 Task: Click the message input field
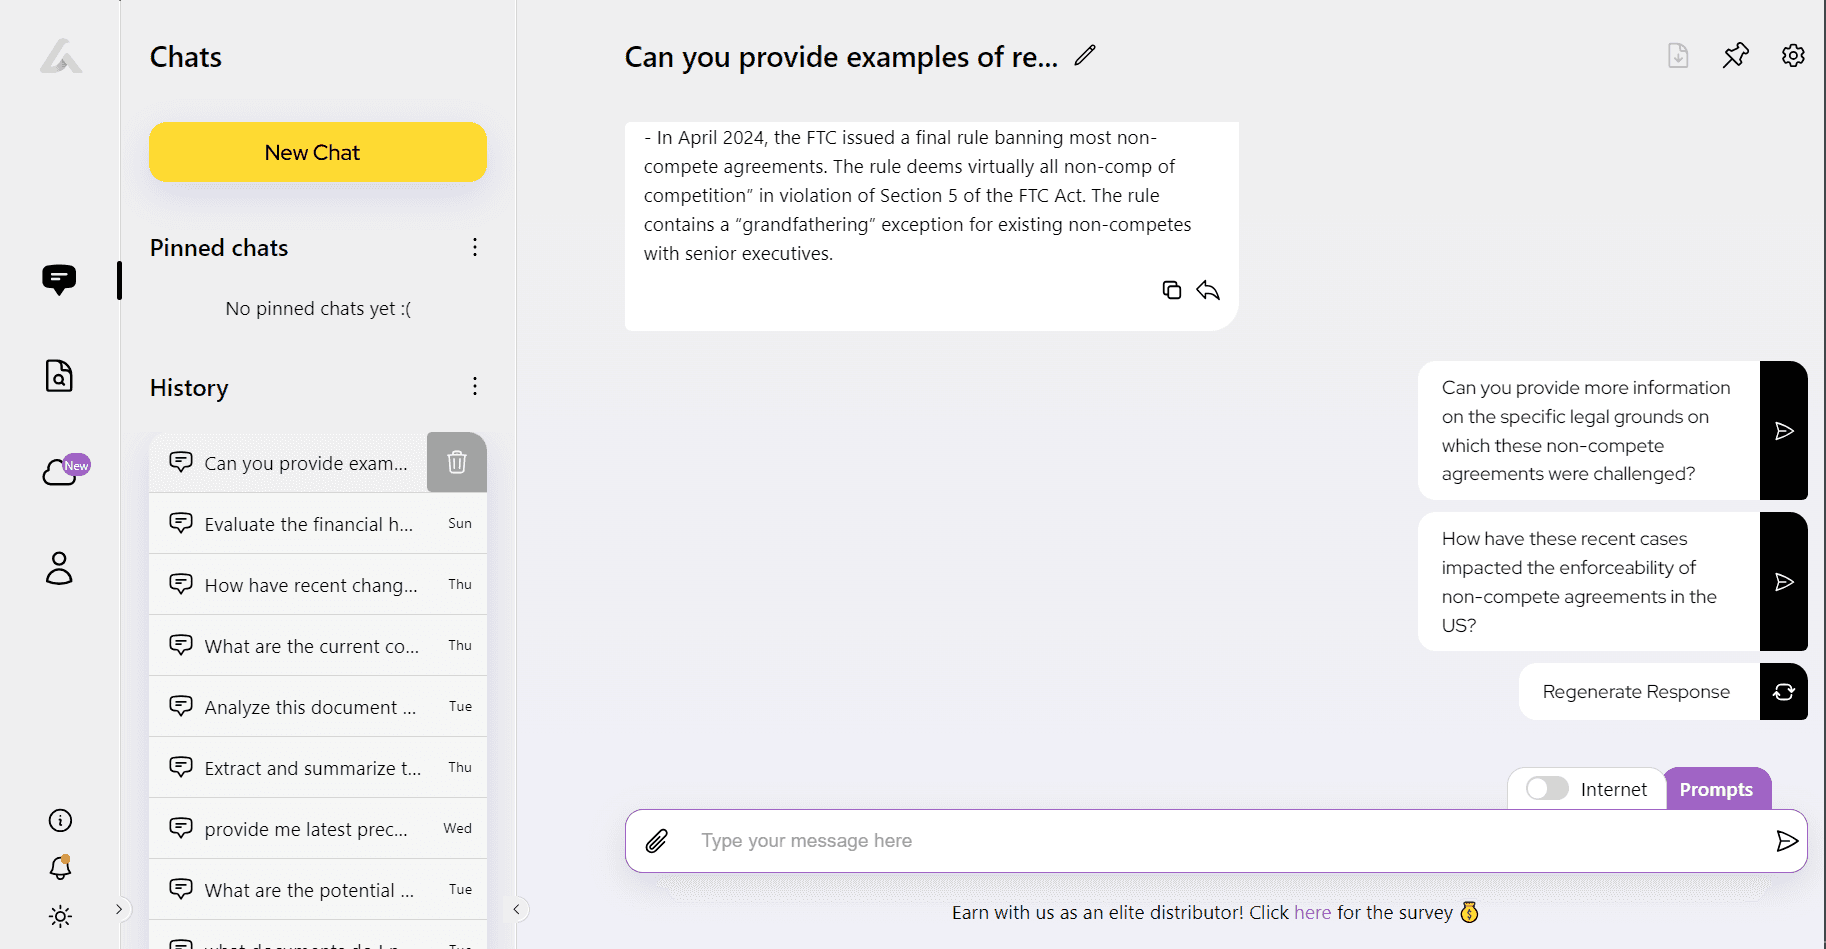tap(1215, 841)
